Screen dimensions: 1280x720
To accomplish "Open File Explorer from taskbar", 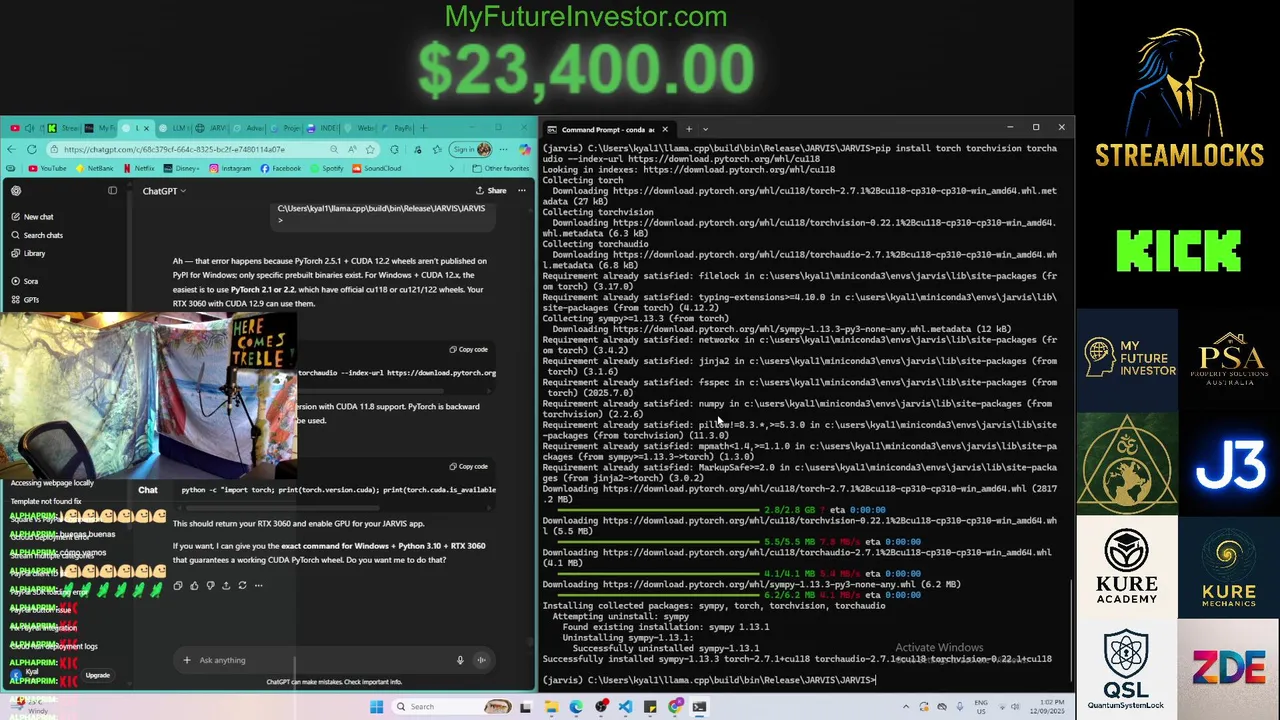I will pyautogui.click(x=551, y=707).
